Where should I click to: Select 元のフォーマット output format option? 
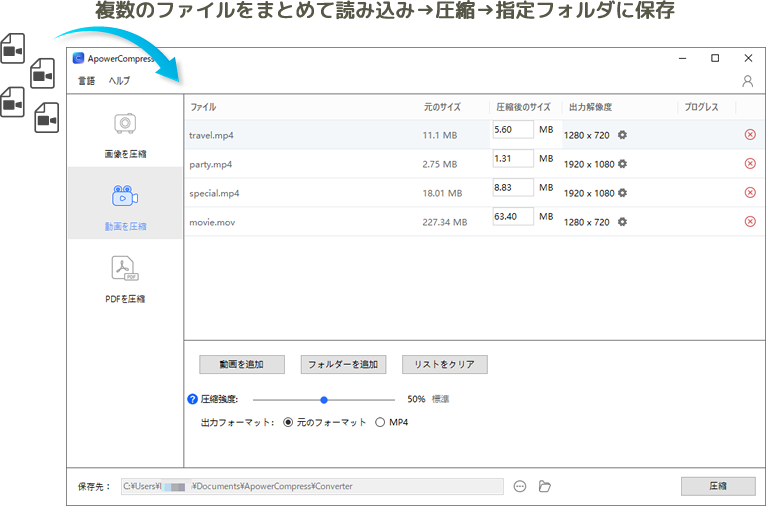tap(289, 423)
